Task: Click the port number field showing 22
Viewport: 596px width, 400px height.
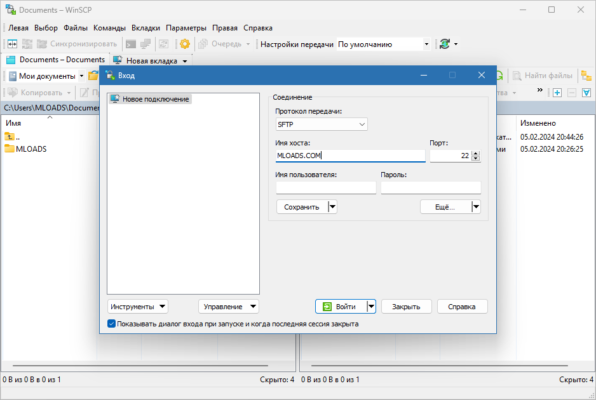Action: click(x=450, y=156)
